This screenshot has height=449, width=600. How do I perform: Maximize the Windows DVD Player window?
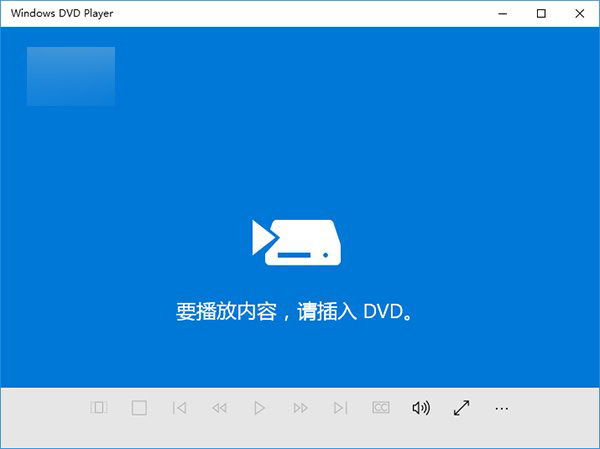(x=541, y=14)
